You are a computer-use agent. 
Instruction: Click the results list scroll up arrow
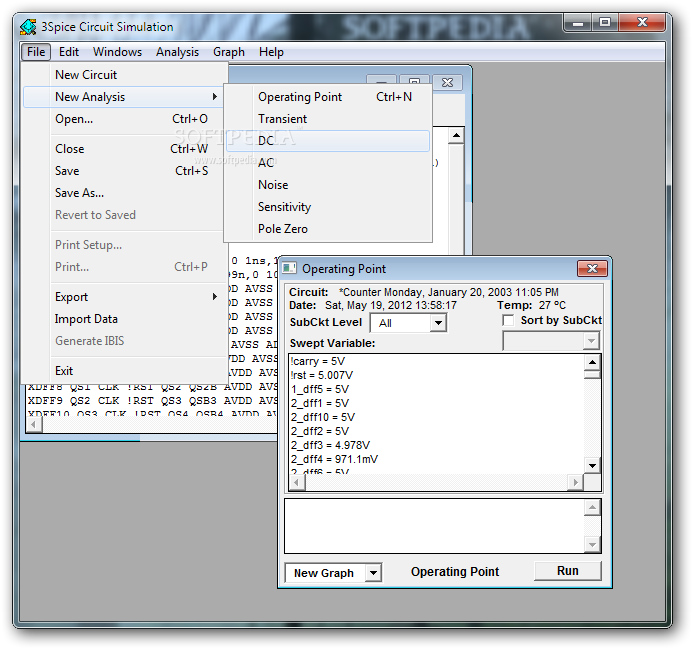click(x=592, y=363)
